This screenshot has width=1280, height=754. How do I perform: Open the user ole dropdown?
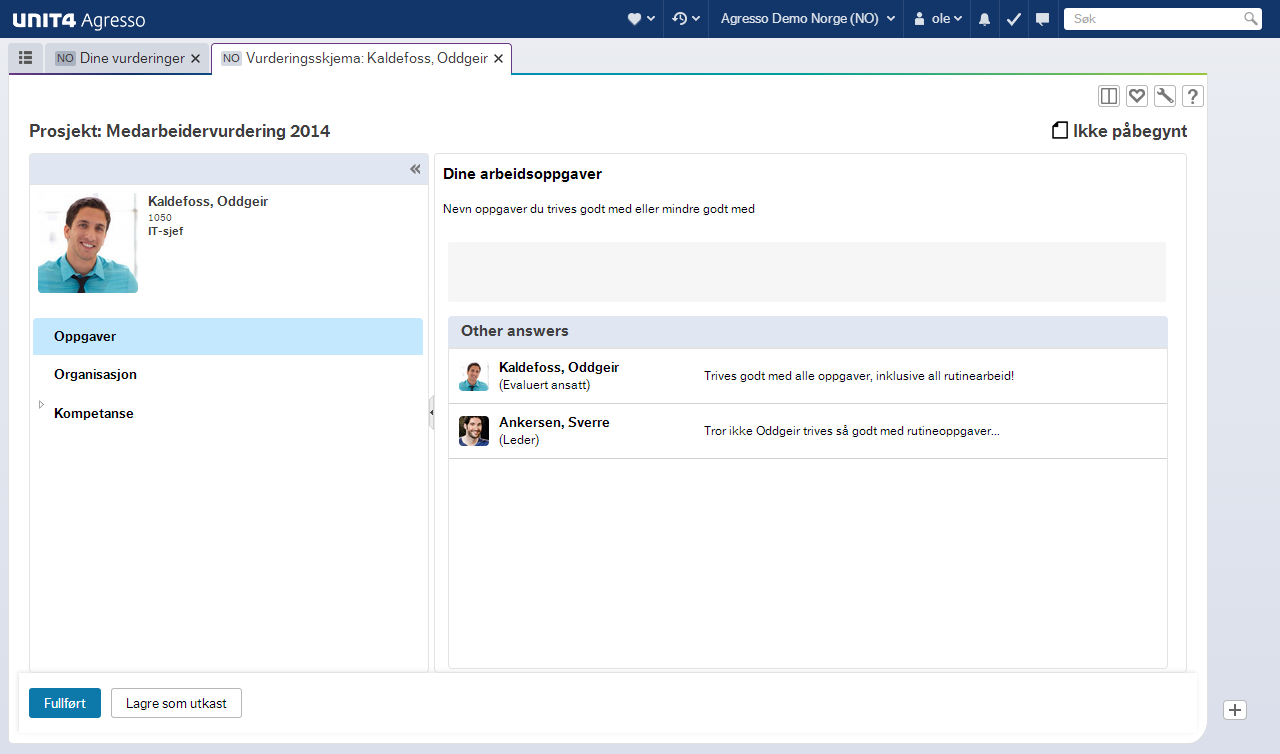(938, 19)
